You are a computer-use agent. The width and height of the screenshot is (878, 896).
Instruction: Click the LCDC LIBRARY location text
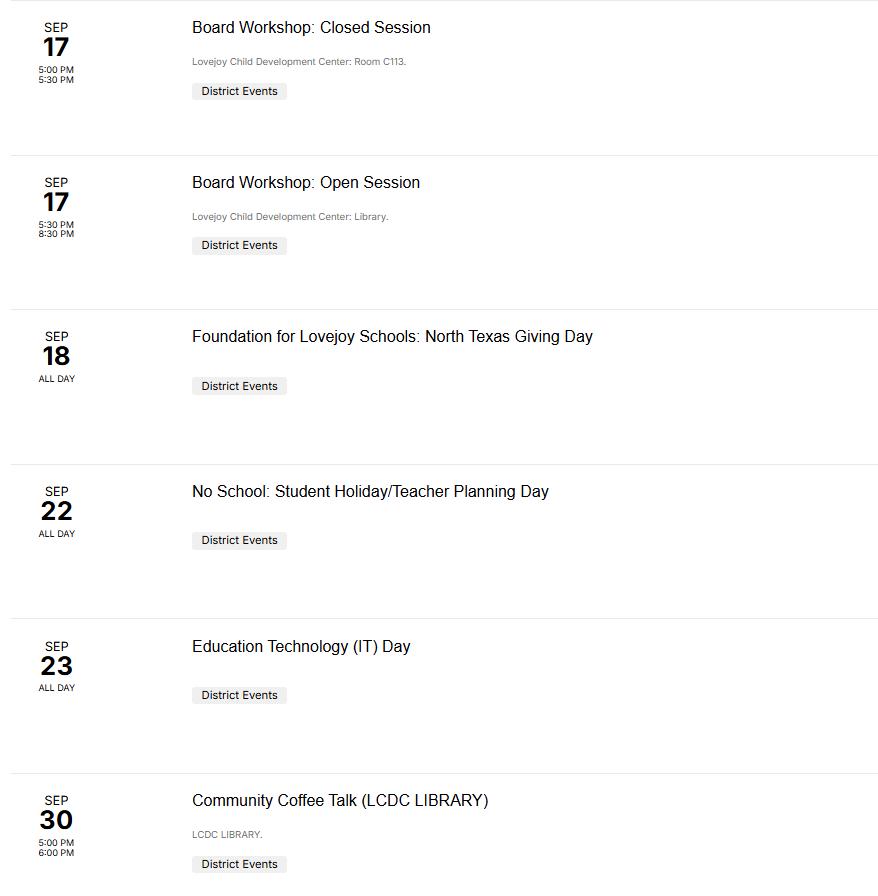pos(228,835)
